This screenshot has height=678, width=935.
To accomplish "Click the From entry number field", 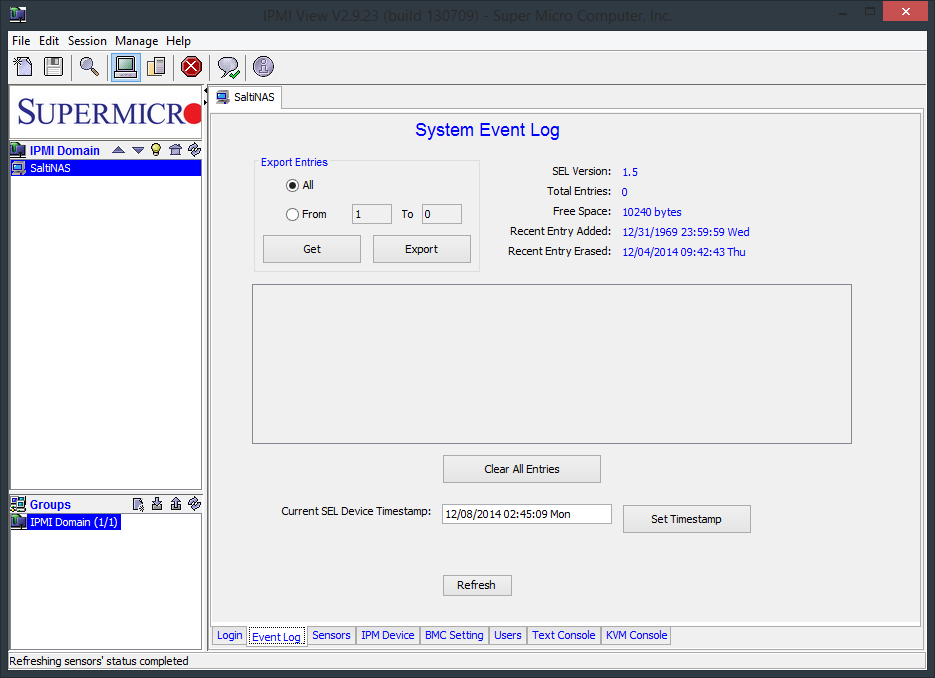I will pyautogui.click(x=372, y=214).
